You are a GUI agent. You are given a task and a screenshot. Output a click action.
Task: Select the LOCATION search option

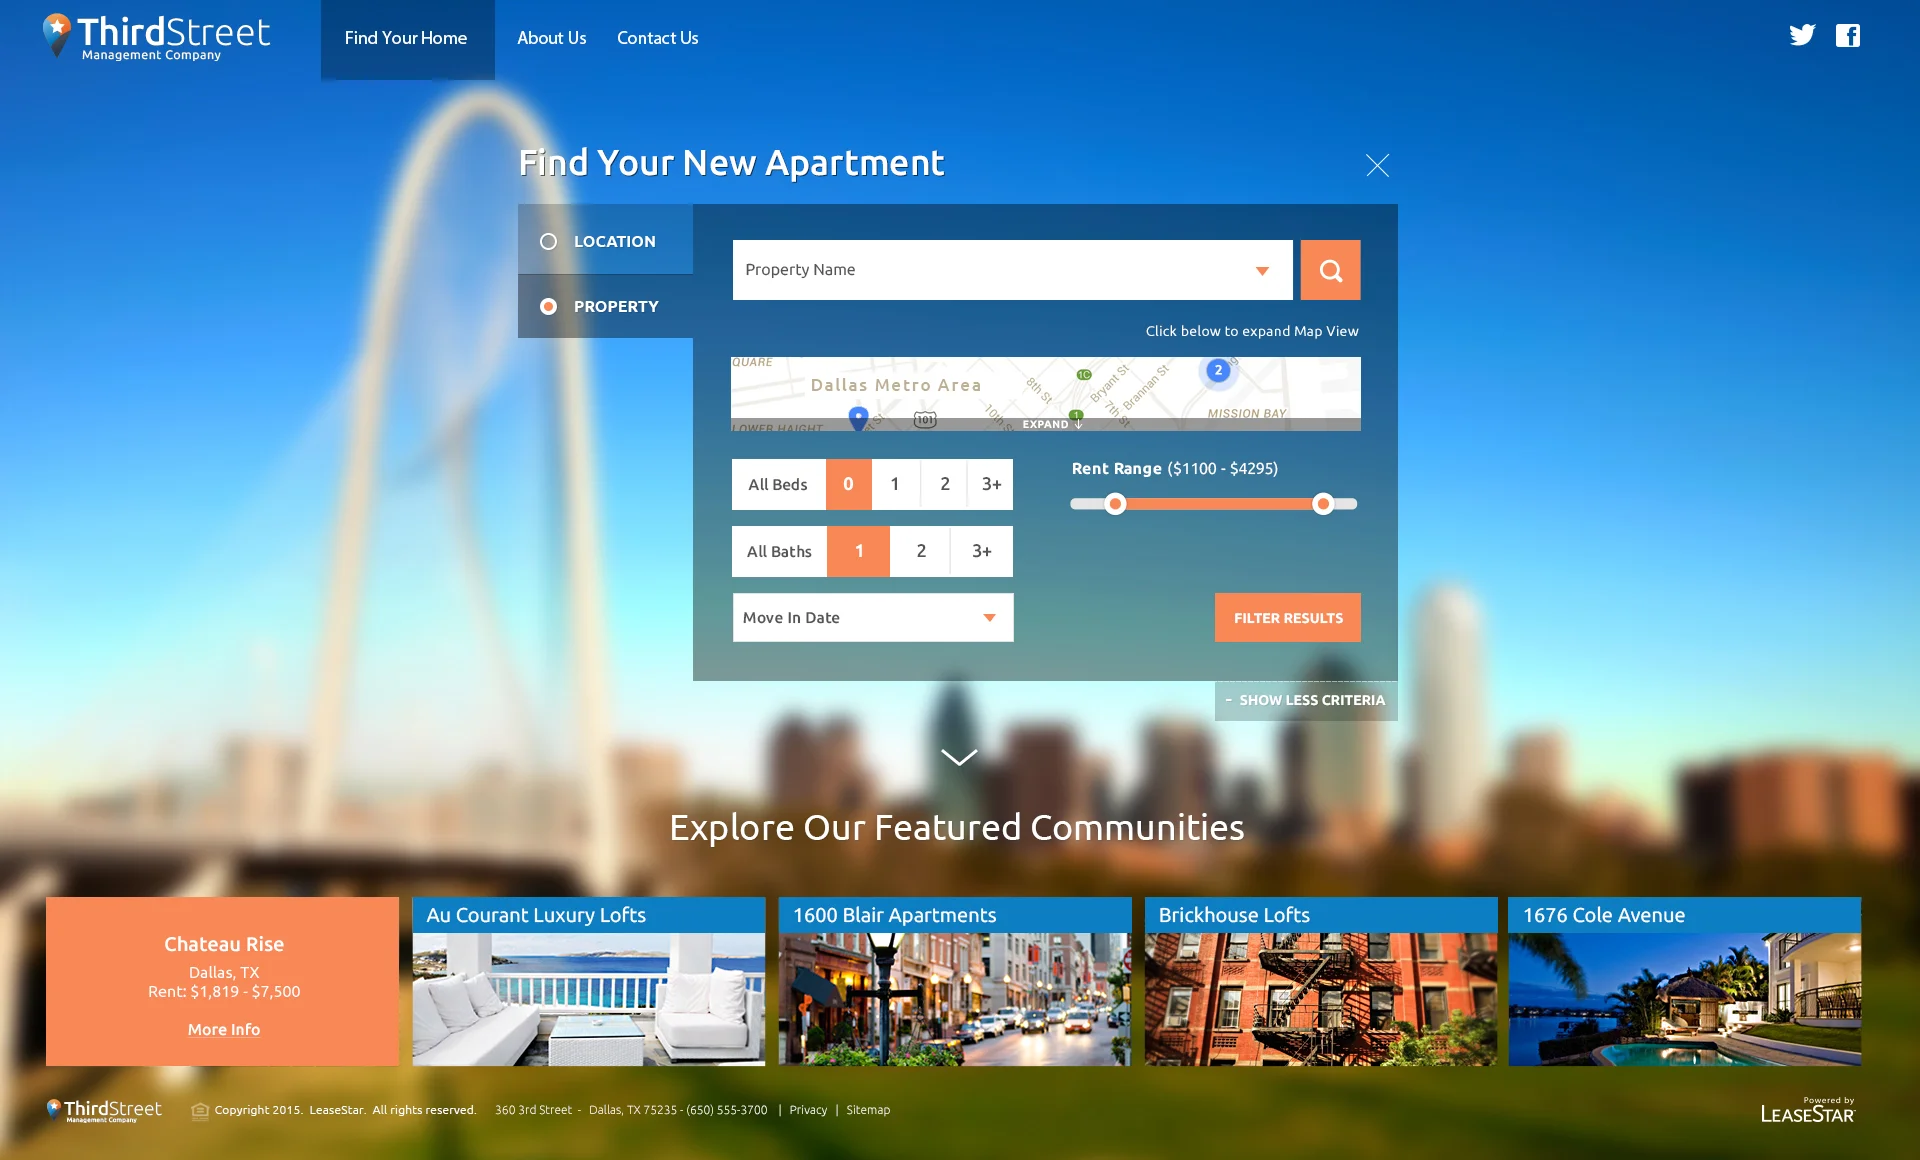(x=604, y=240)
